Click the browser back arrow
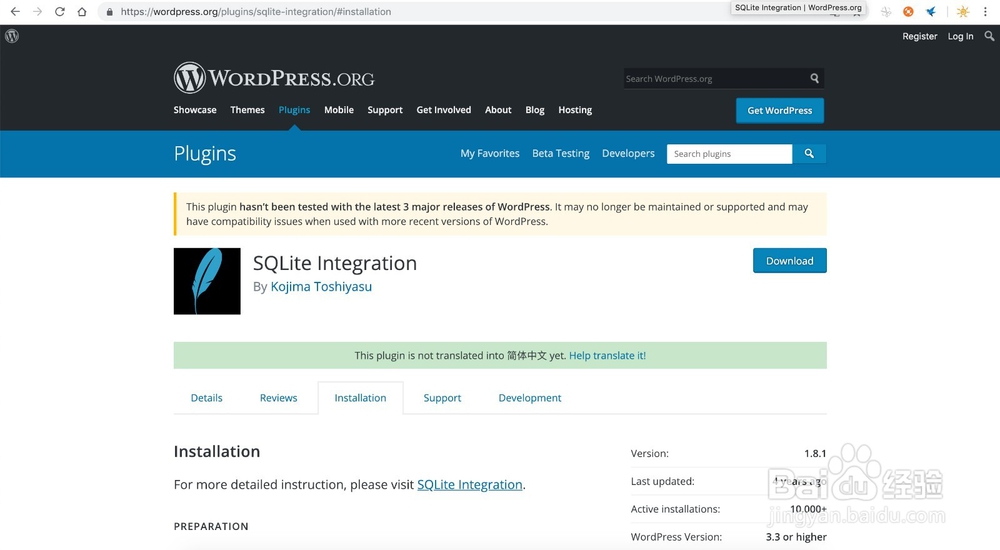This screenshot has width=1000, height=550. (x=15, y=12)
